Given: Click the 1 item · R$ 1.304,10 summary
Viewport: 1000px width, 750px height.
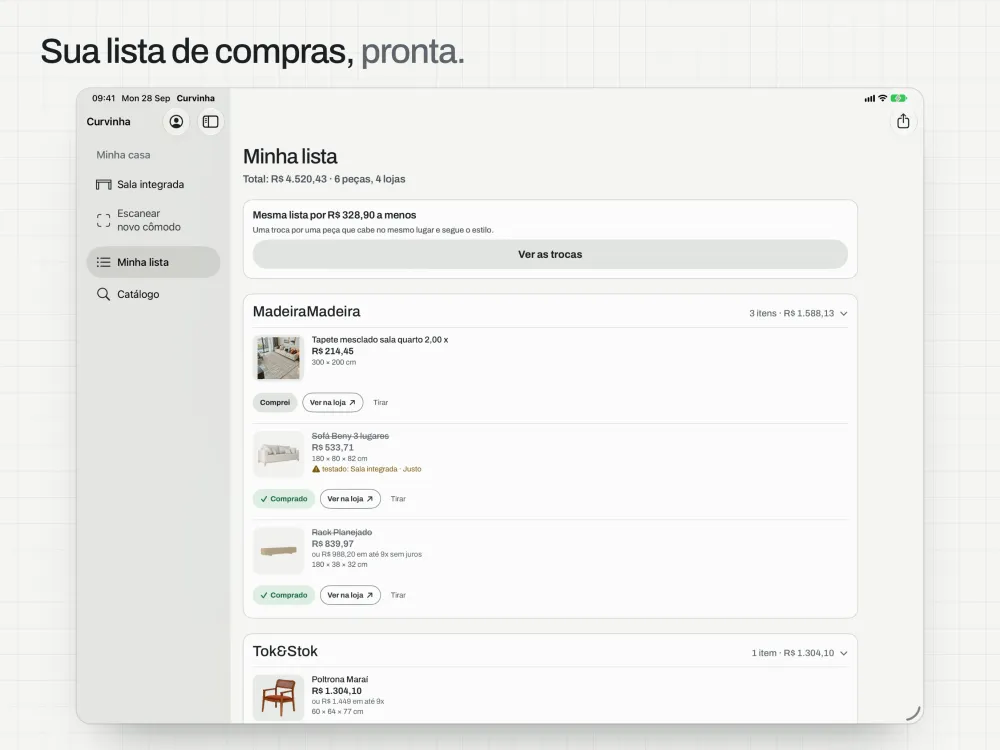Looking at the screenshot, I should [793, 653].
